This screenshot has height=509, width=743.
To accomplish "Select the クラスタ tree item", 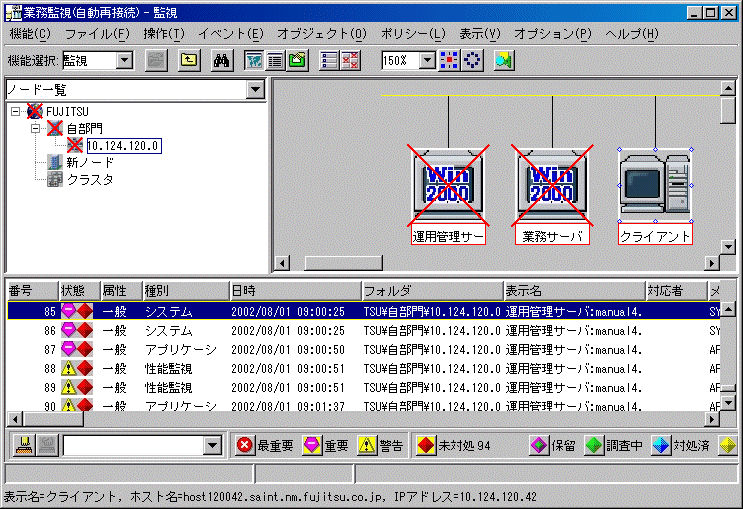I will pos(90,180).
